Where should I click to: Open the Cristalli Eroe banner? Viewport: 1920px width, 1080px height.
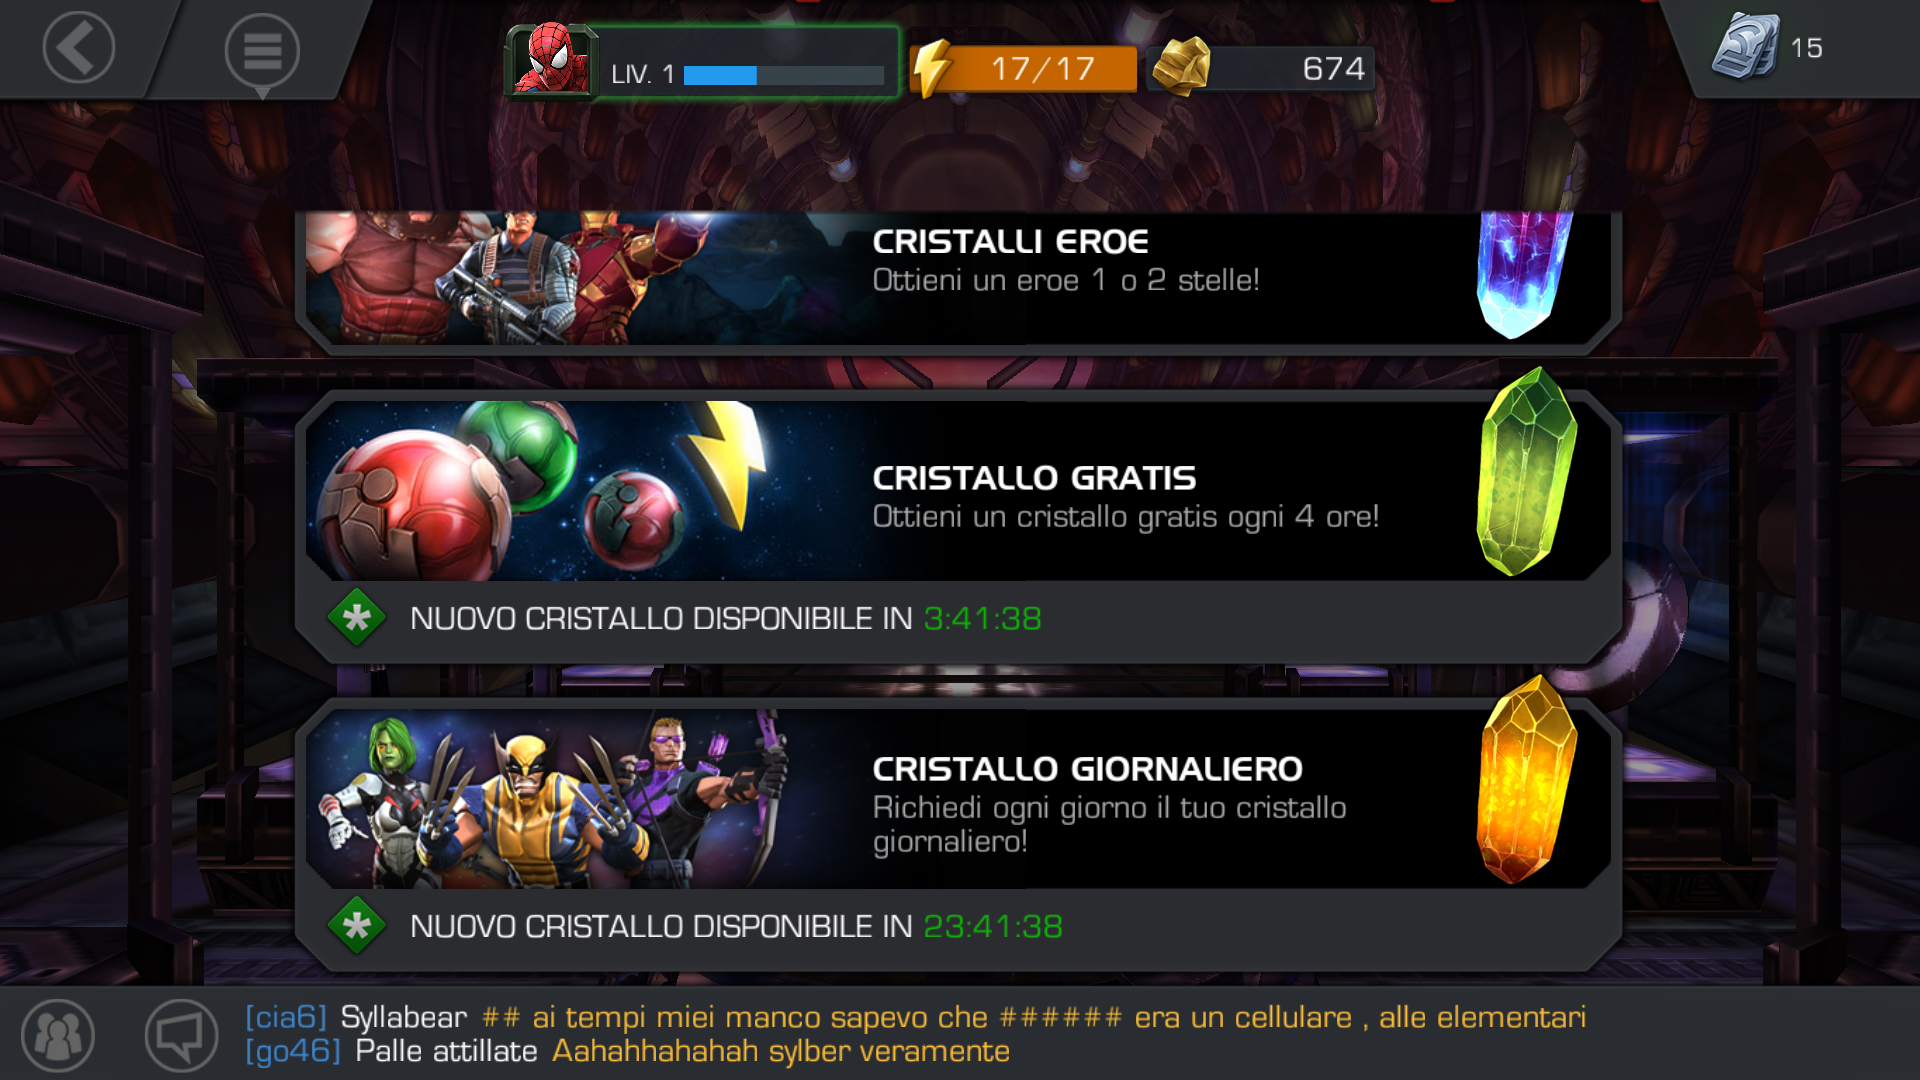958,278
